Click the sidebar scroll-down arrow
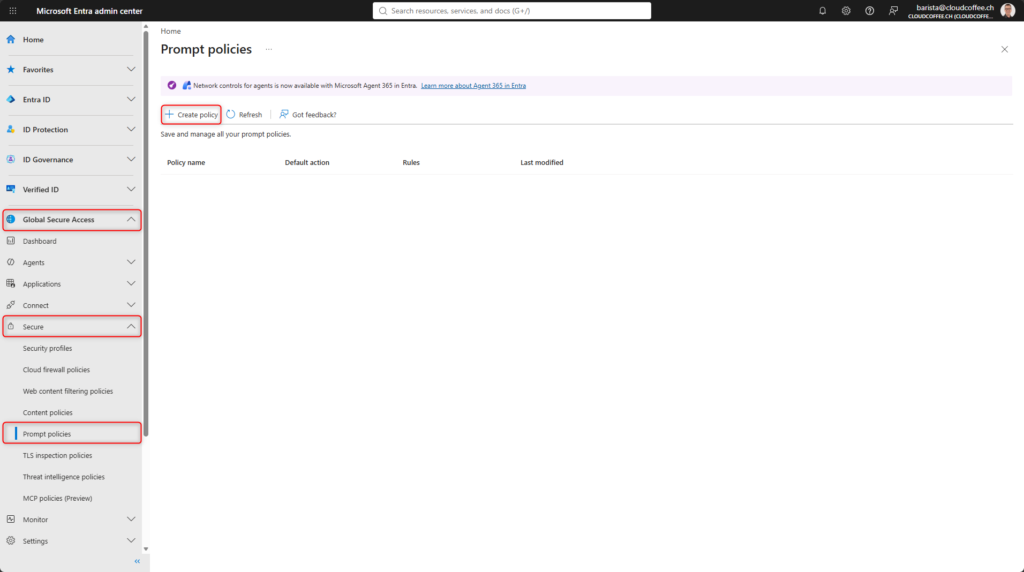The width and height of the screenshot is (1024, 572). click(x=146, y=549)
